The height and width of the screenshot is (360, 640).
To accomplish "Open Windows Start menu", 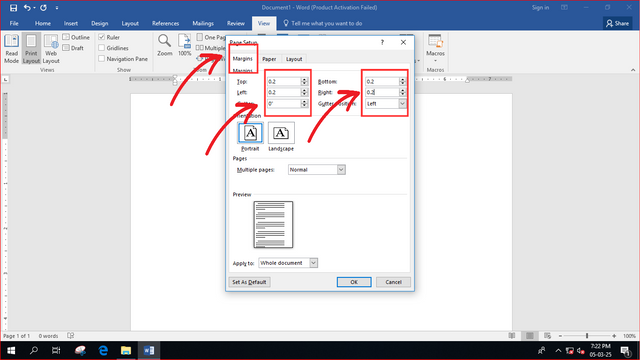I will [x=11, y=350].
